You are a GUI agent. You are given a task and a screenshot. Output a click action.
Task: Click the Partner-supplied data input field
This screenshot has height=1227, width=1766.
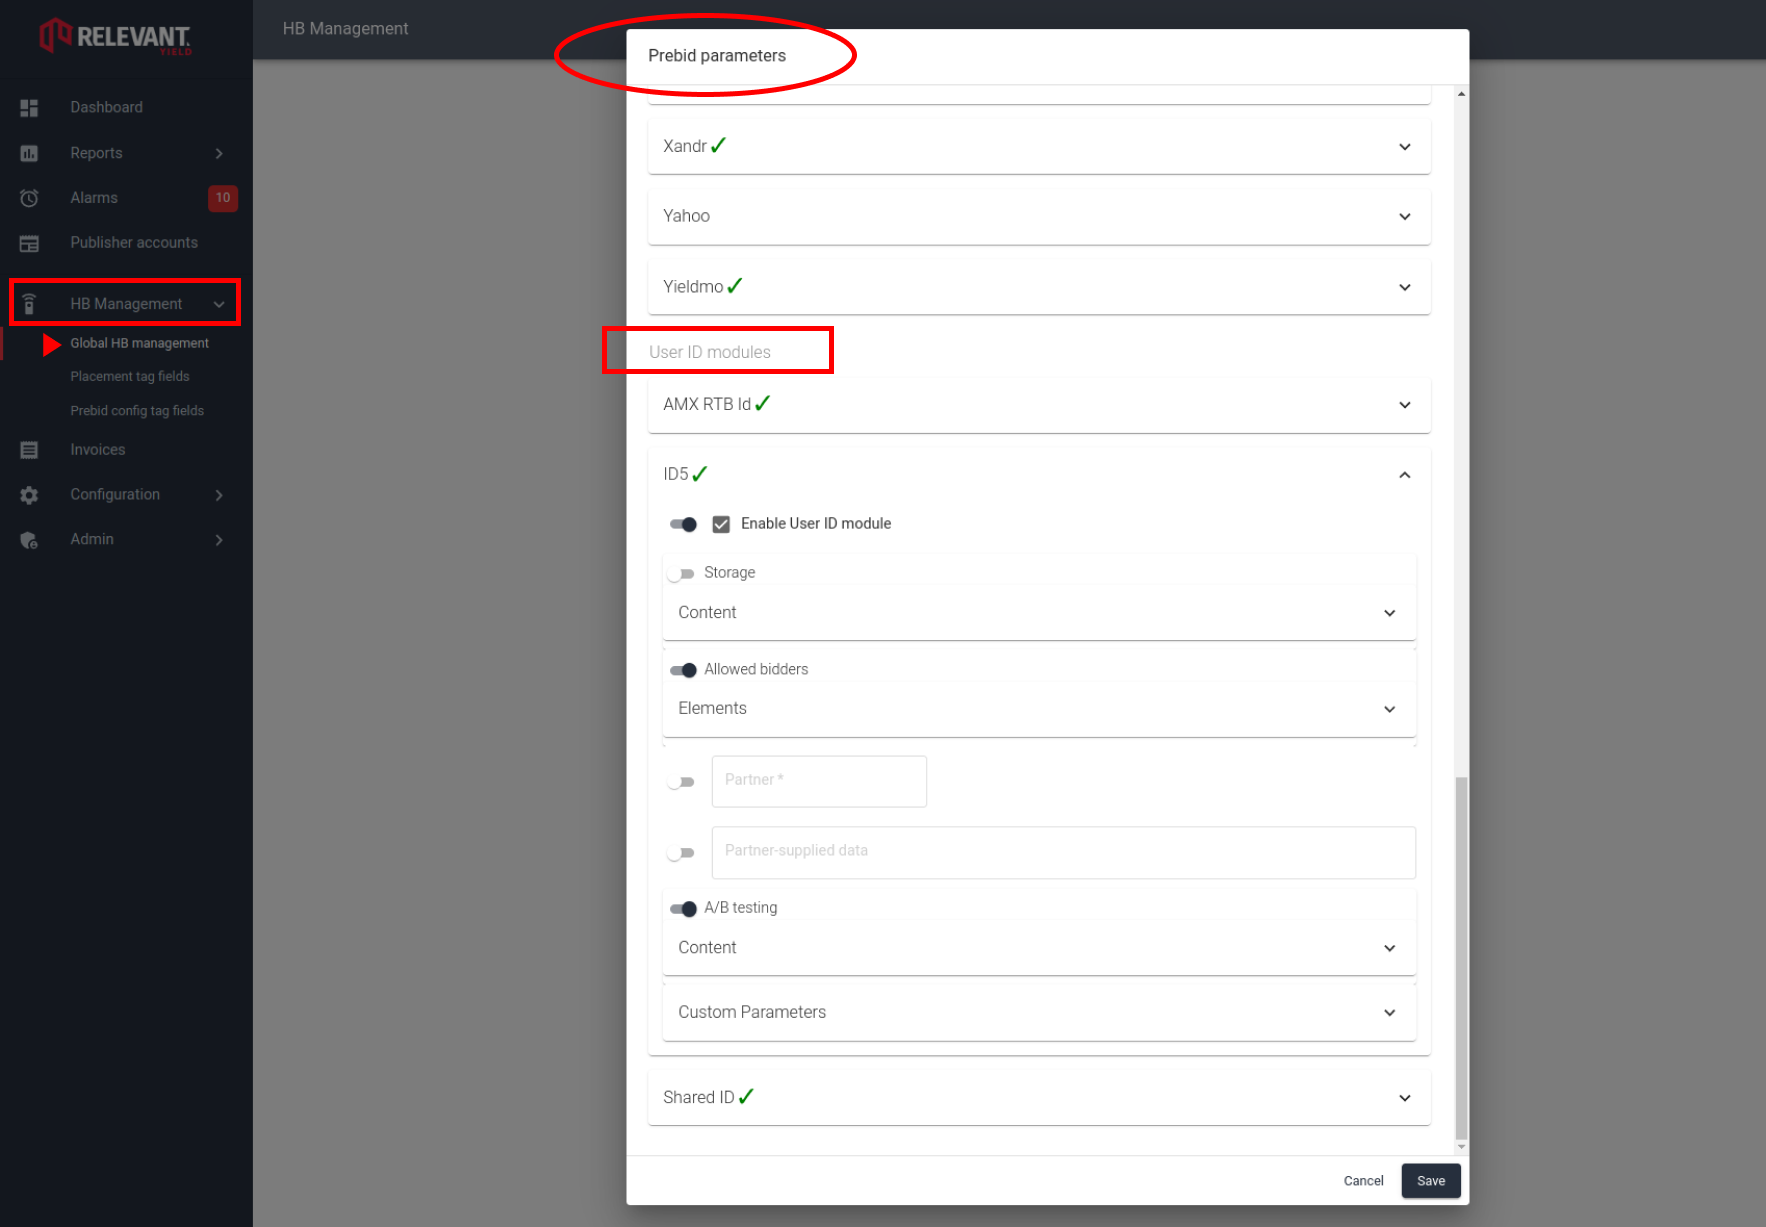click(1063, 852)
